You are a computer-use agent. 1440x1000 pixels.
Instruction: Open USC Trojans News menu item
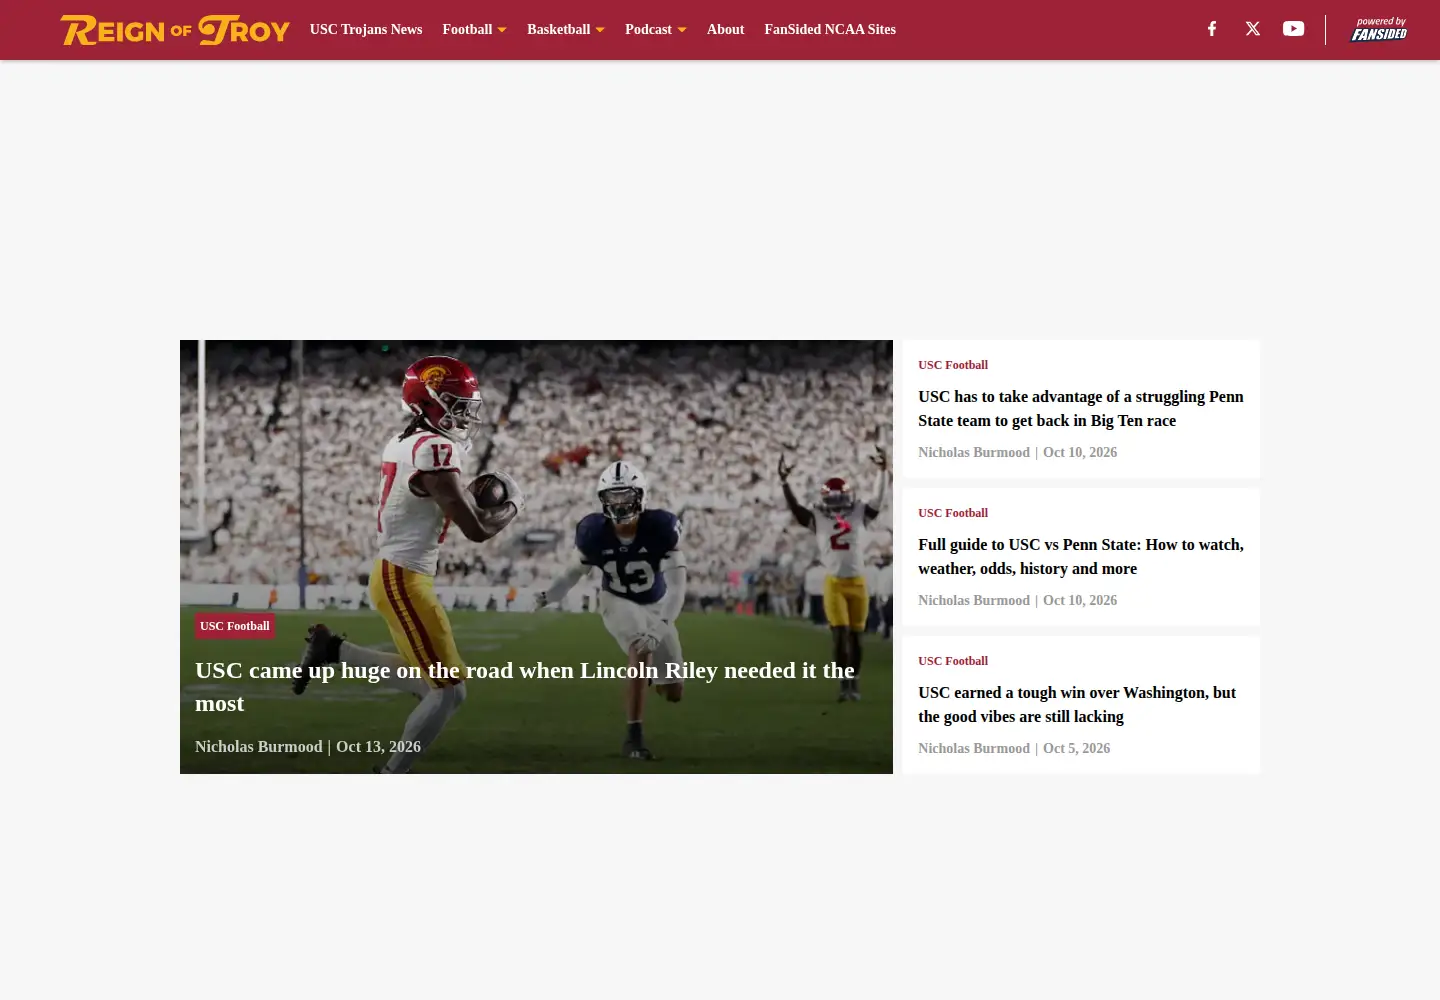(366, 30)
